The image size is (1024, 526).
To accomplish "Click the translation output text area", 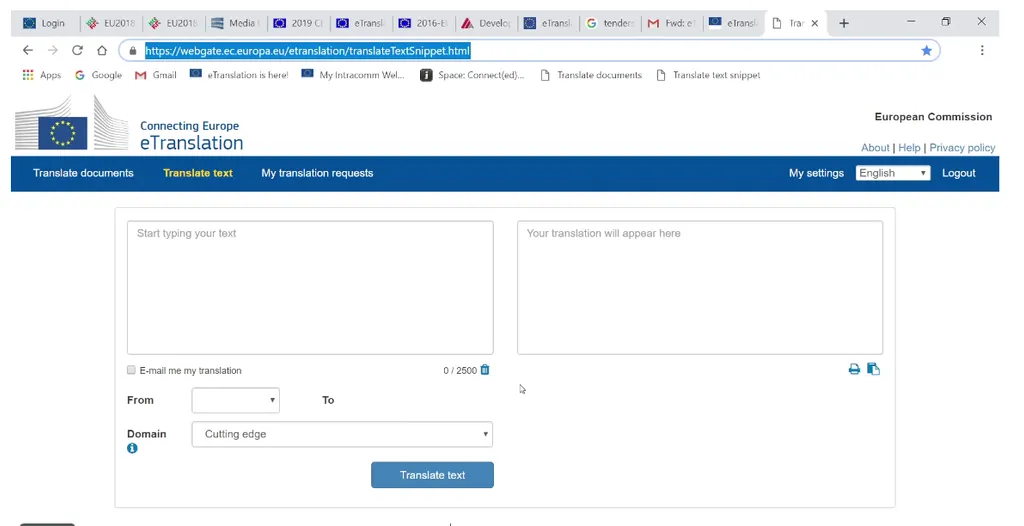I will pyautogui.click(x=700, y=288).
